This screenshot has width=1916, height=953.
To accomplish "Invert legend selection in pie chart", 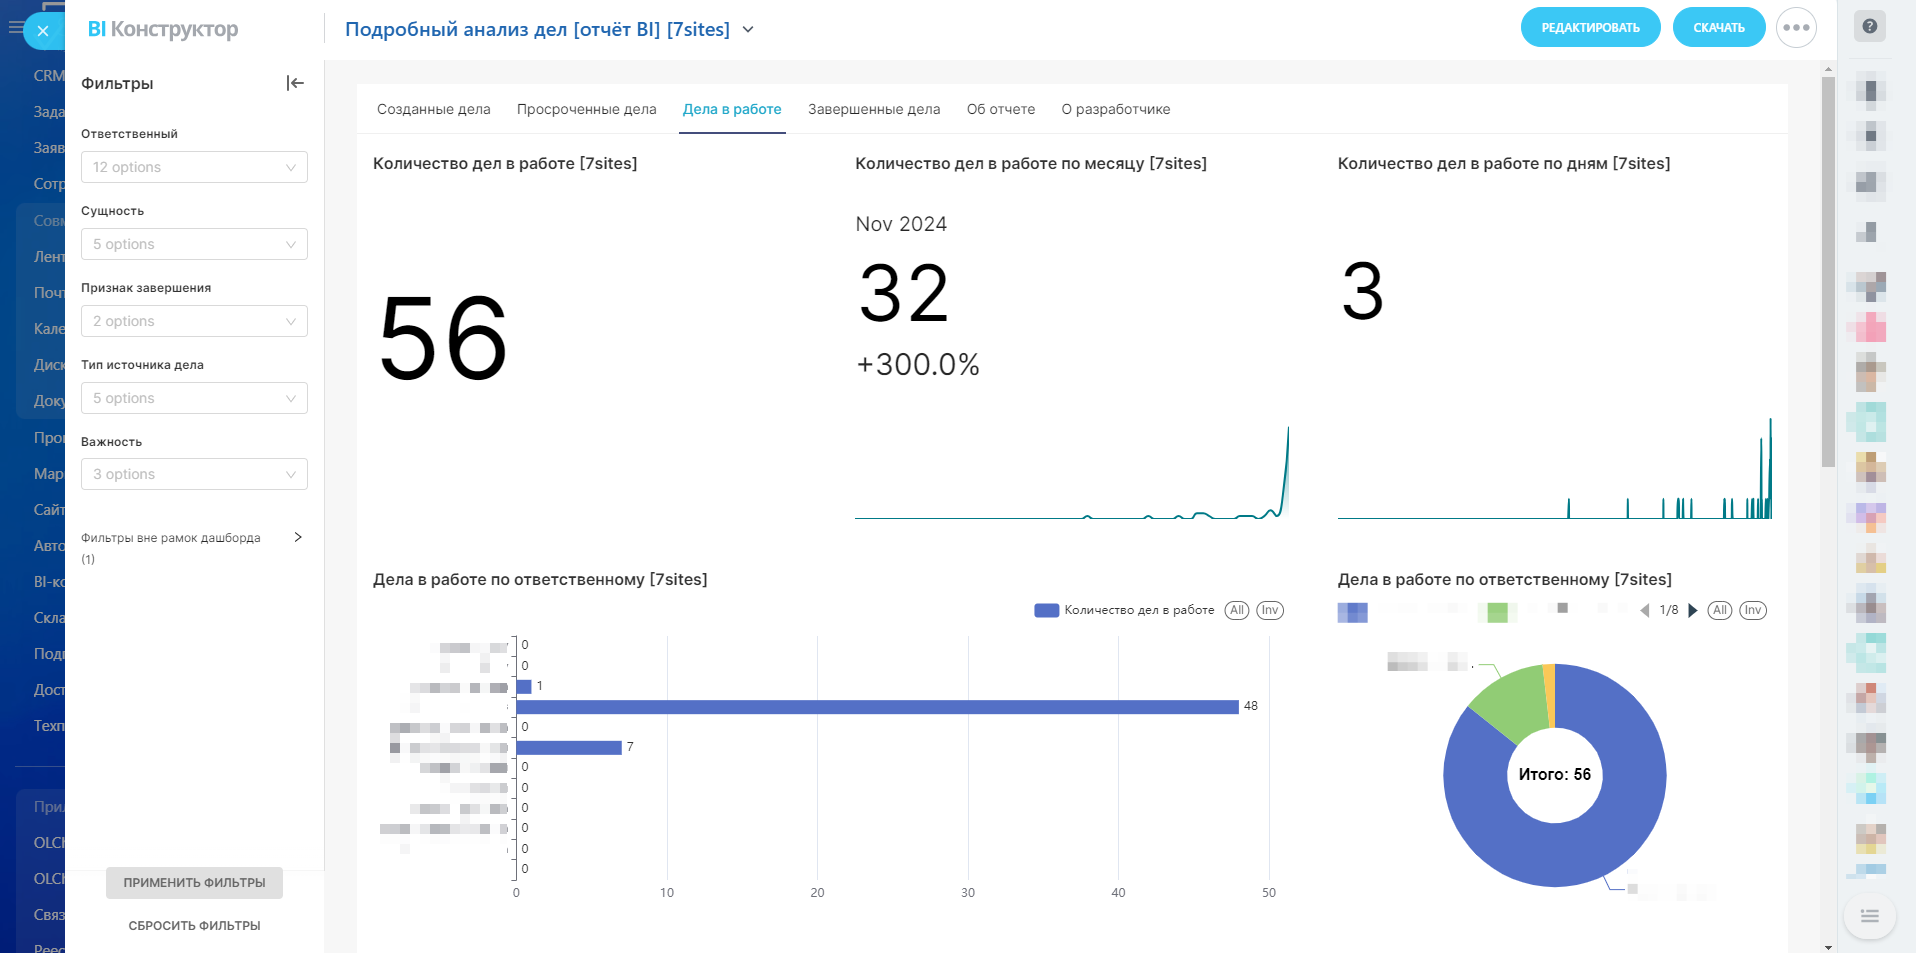I will 1753,610.
